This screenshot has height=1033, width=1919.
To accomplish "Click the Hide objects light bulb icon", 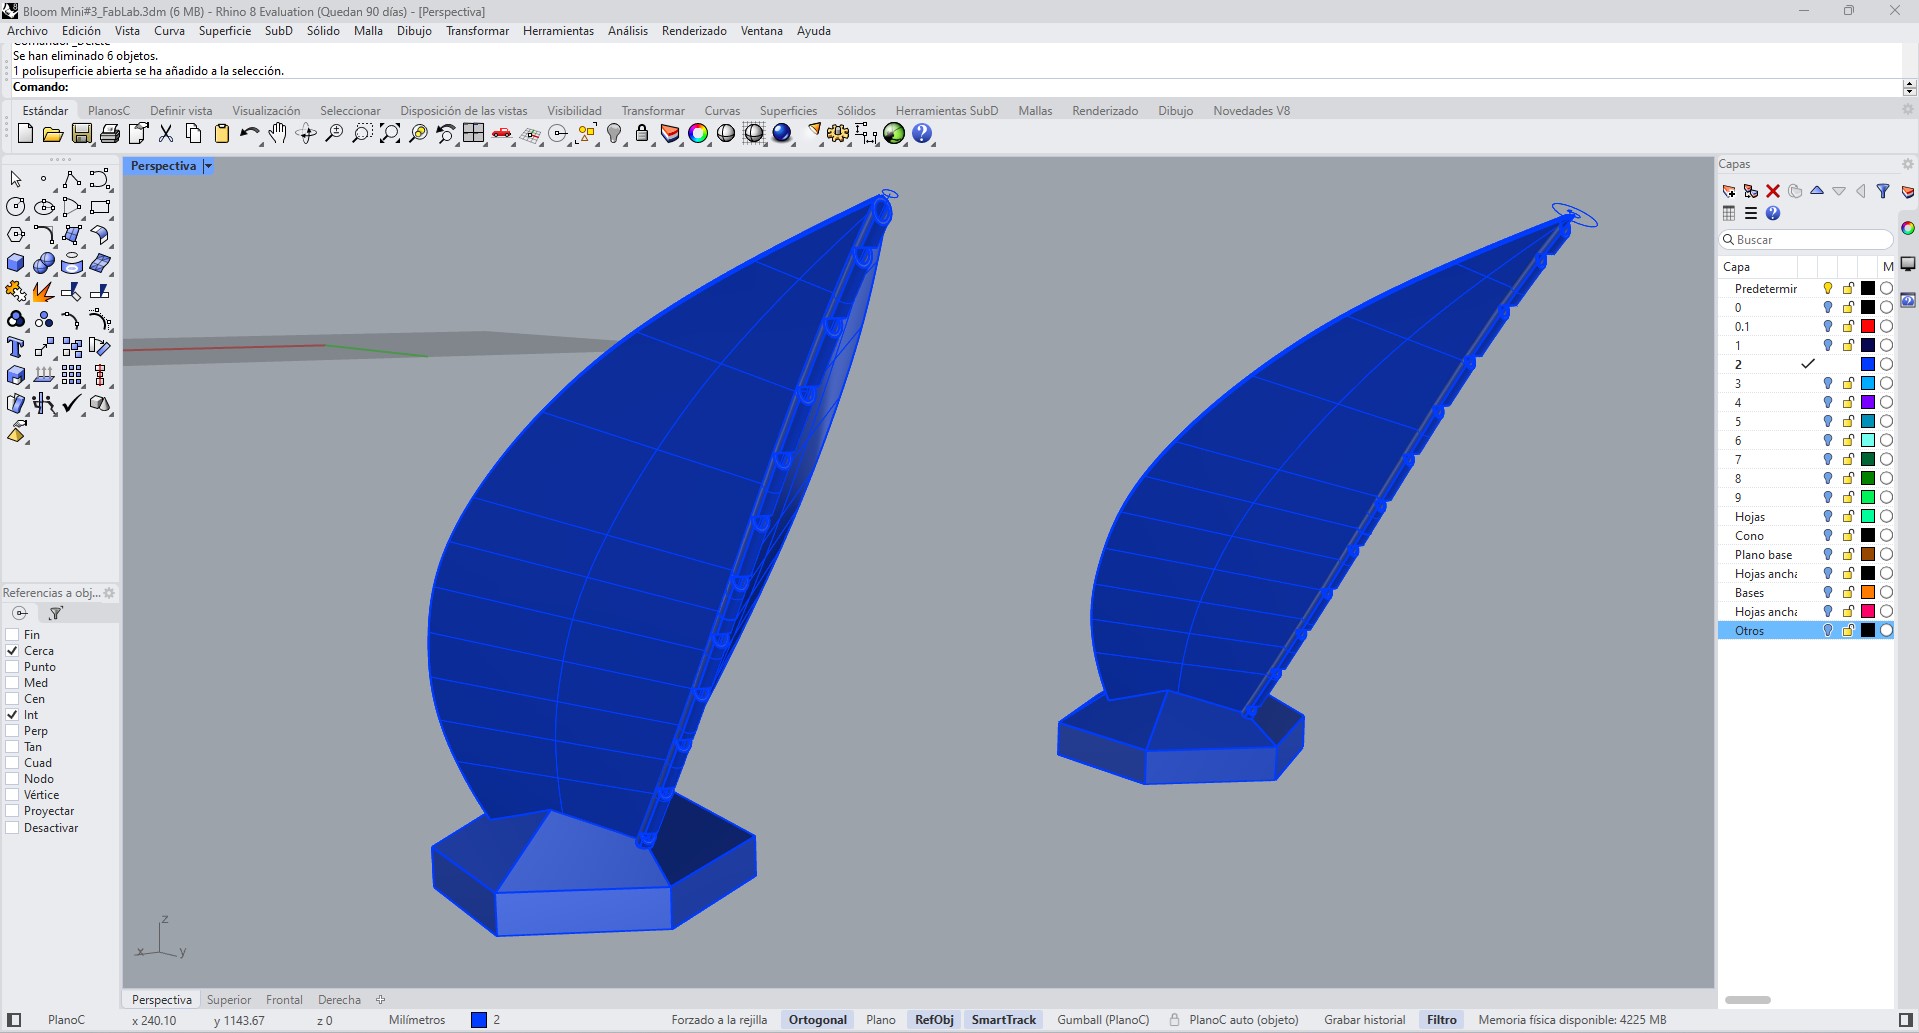I will pyautogui.click(x=614, y=133).
